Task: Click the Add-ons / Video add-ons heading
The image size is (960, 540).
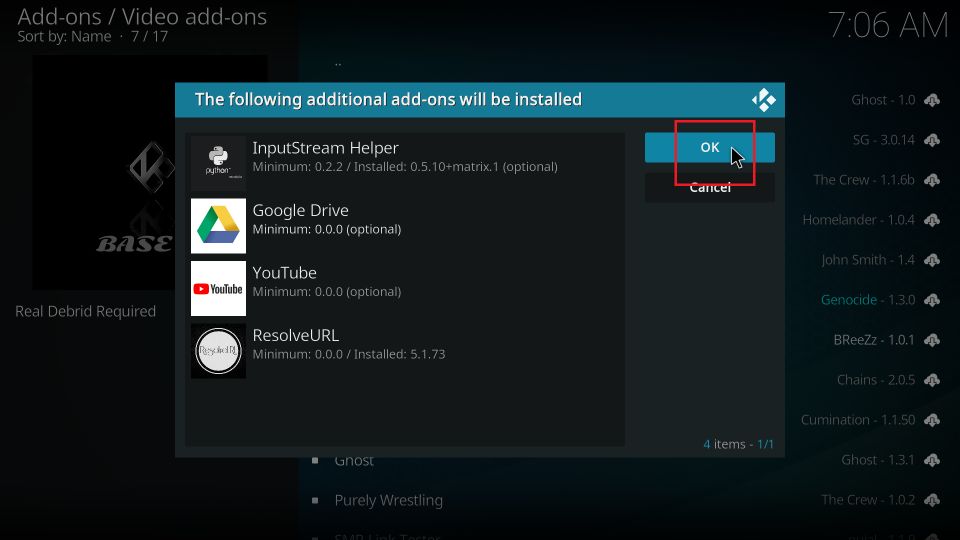Action: tap(142, 17)
